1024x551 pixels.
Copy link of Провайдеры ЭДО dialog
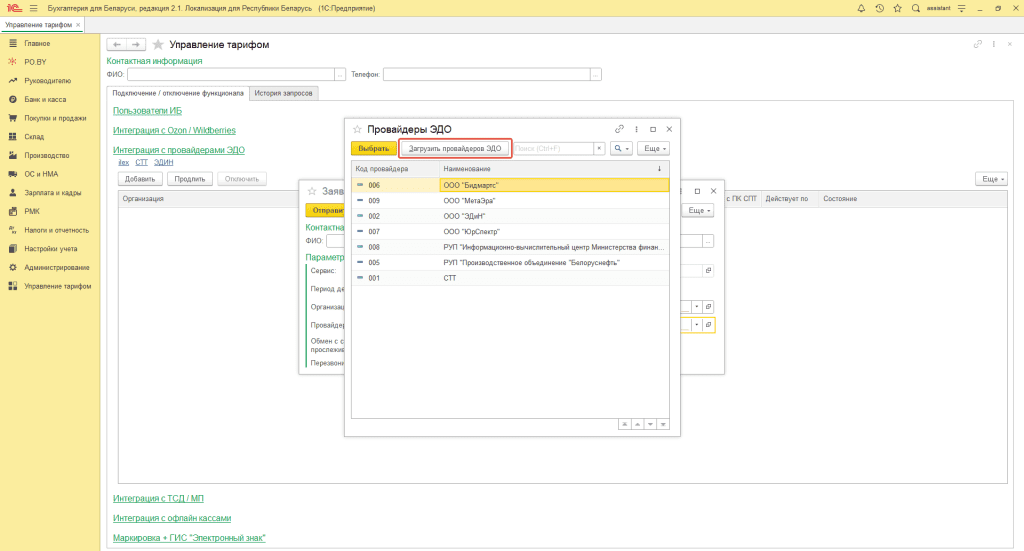pyautogui.click(x=620, y=129)
